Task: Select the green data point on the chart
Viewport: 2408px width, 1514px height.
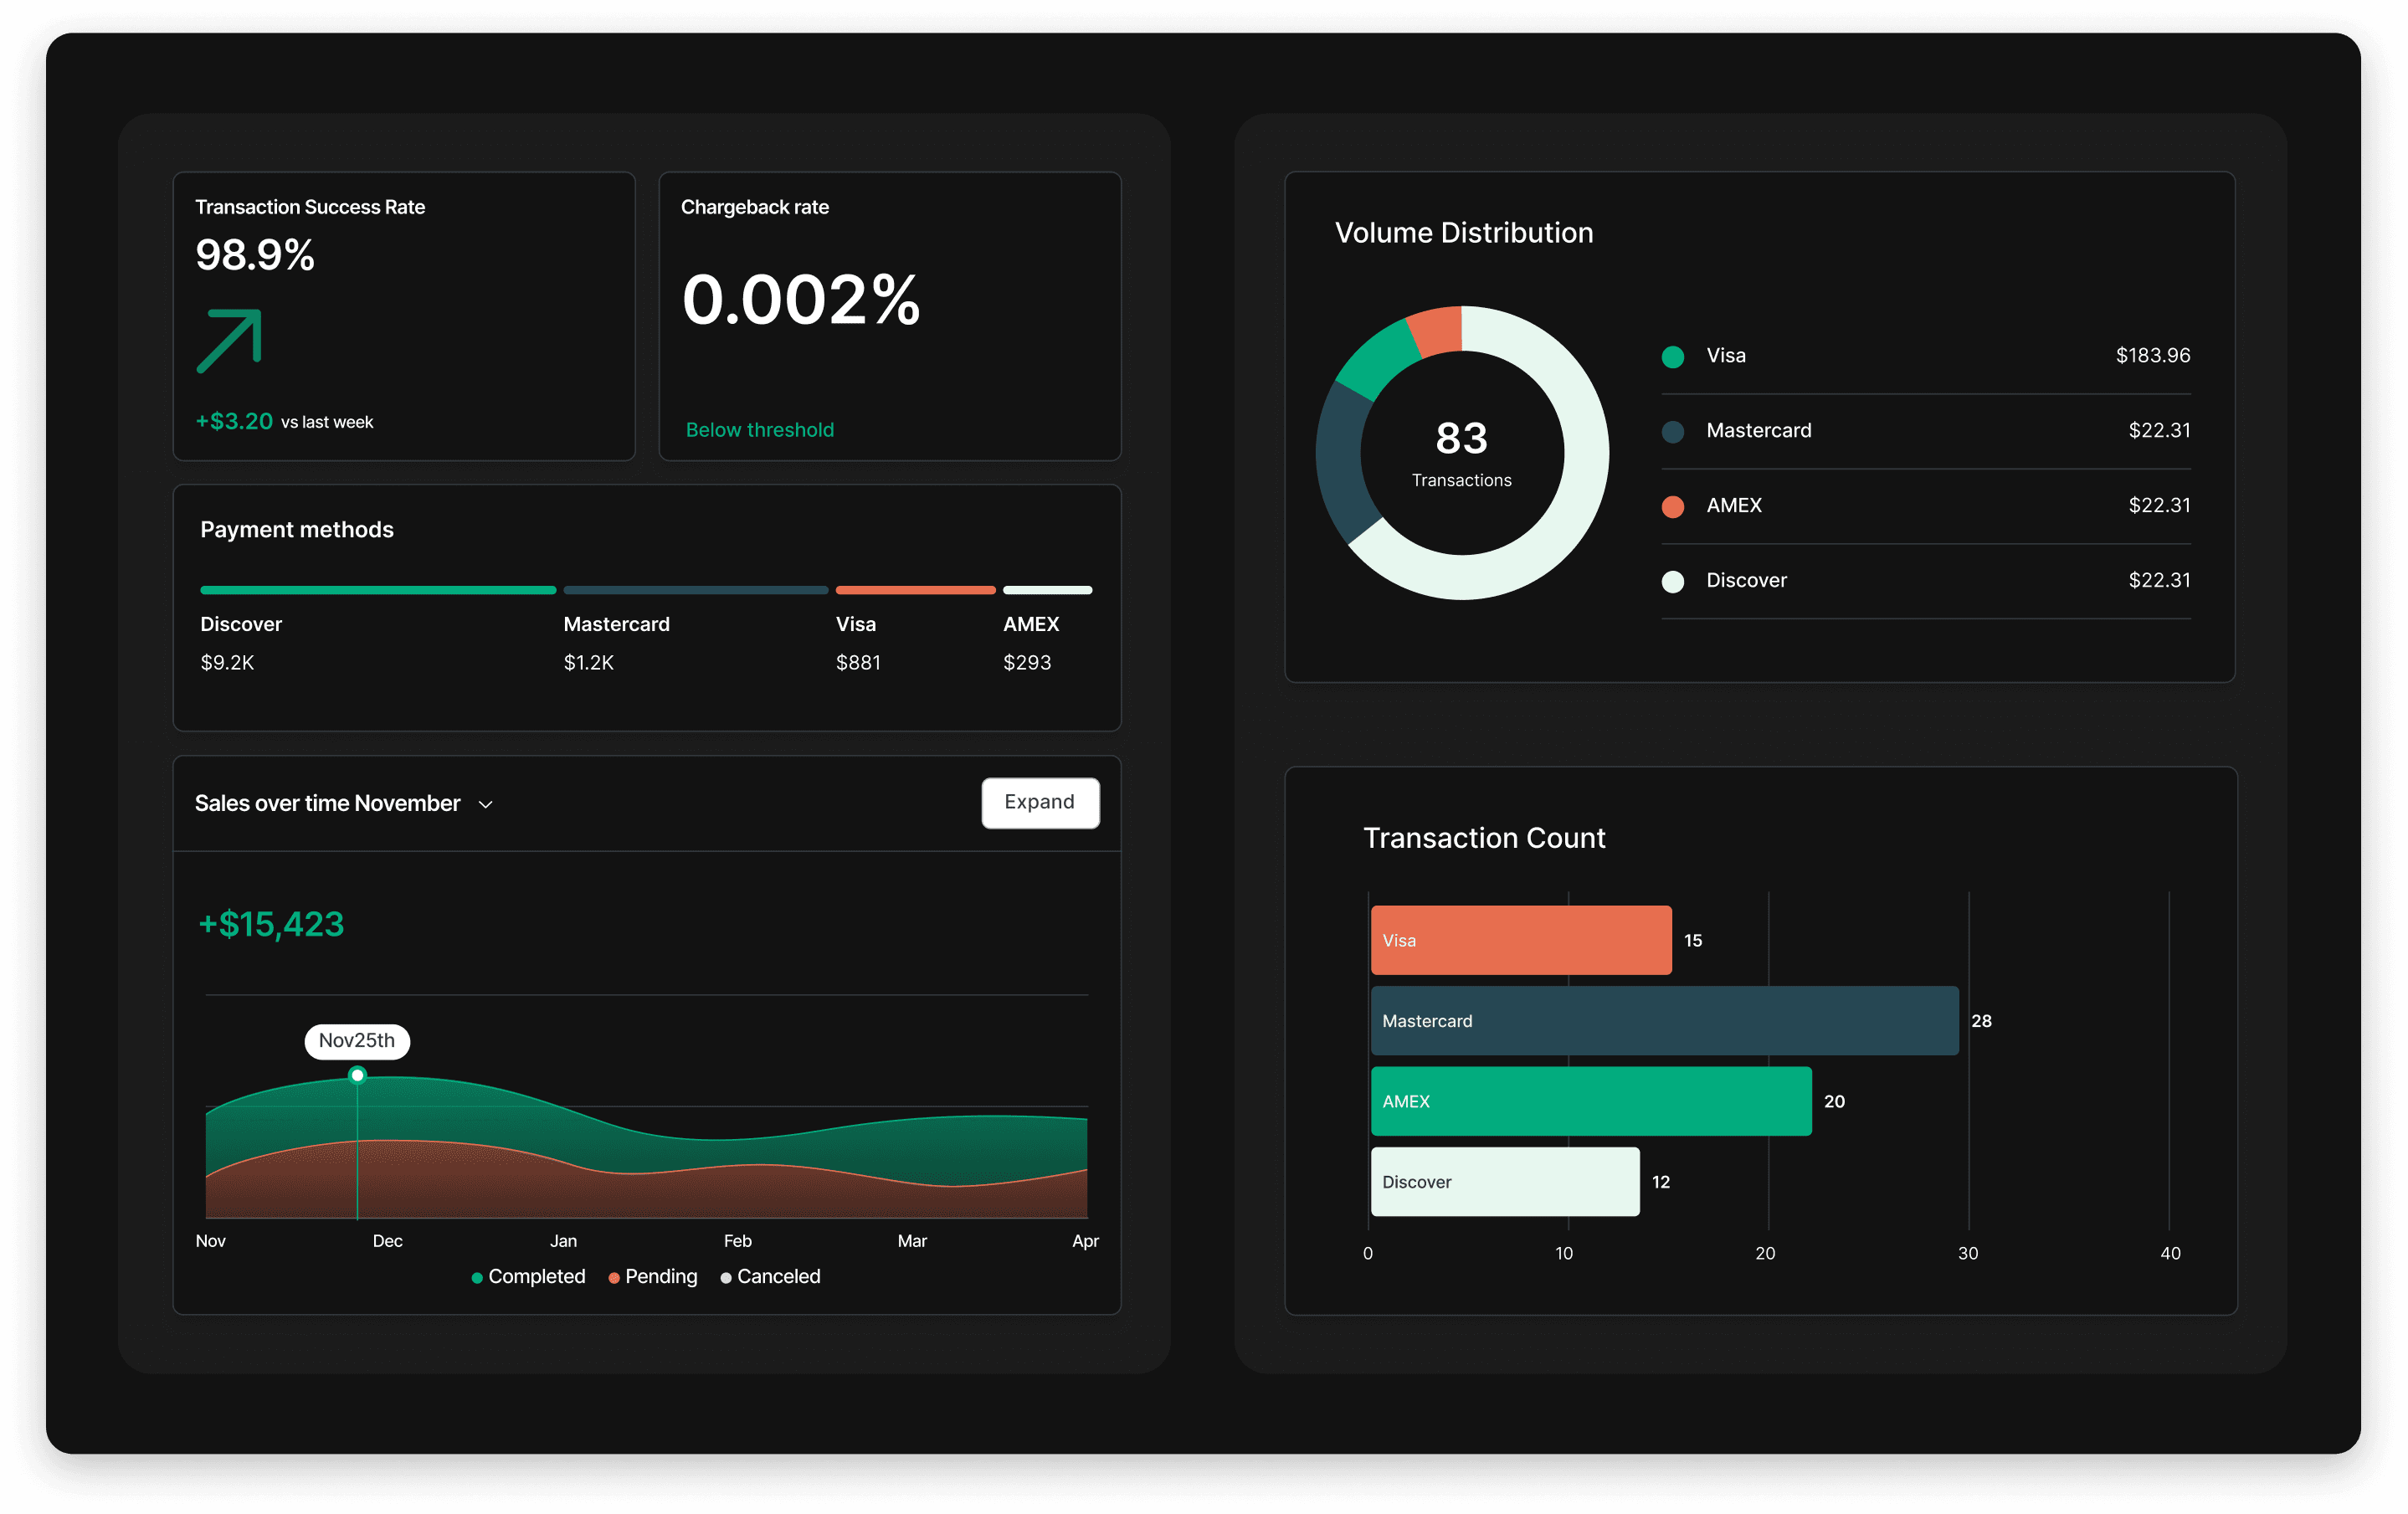Action: tap(357, 1076)
